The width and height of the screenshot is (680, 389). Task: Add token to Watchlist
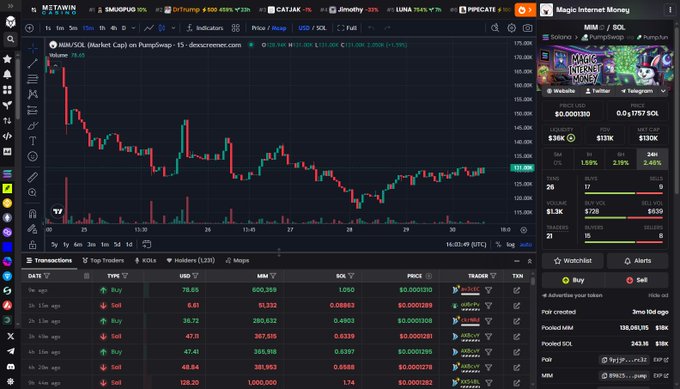coord(572,261)
